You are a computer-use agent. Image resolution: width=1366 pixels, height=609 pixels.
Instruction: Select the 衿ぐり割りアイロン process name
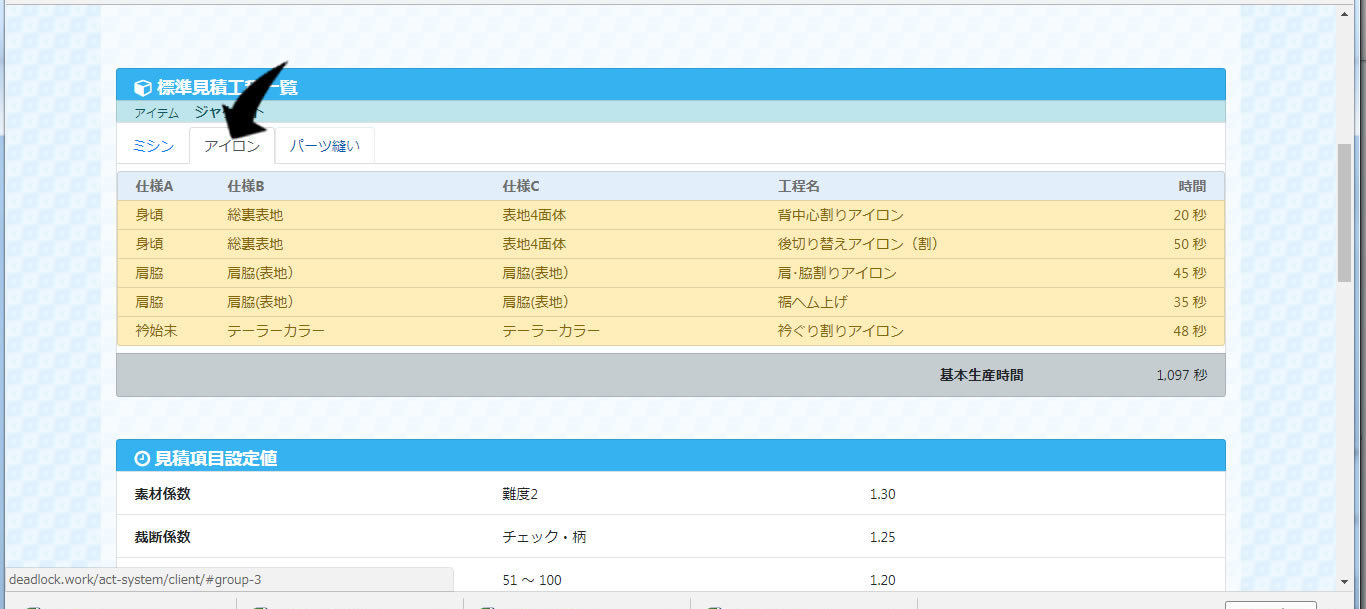840,331
